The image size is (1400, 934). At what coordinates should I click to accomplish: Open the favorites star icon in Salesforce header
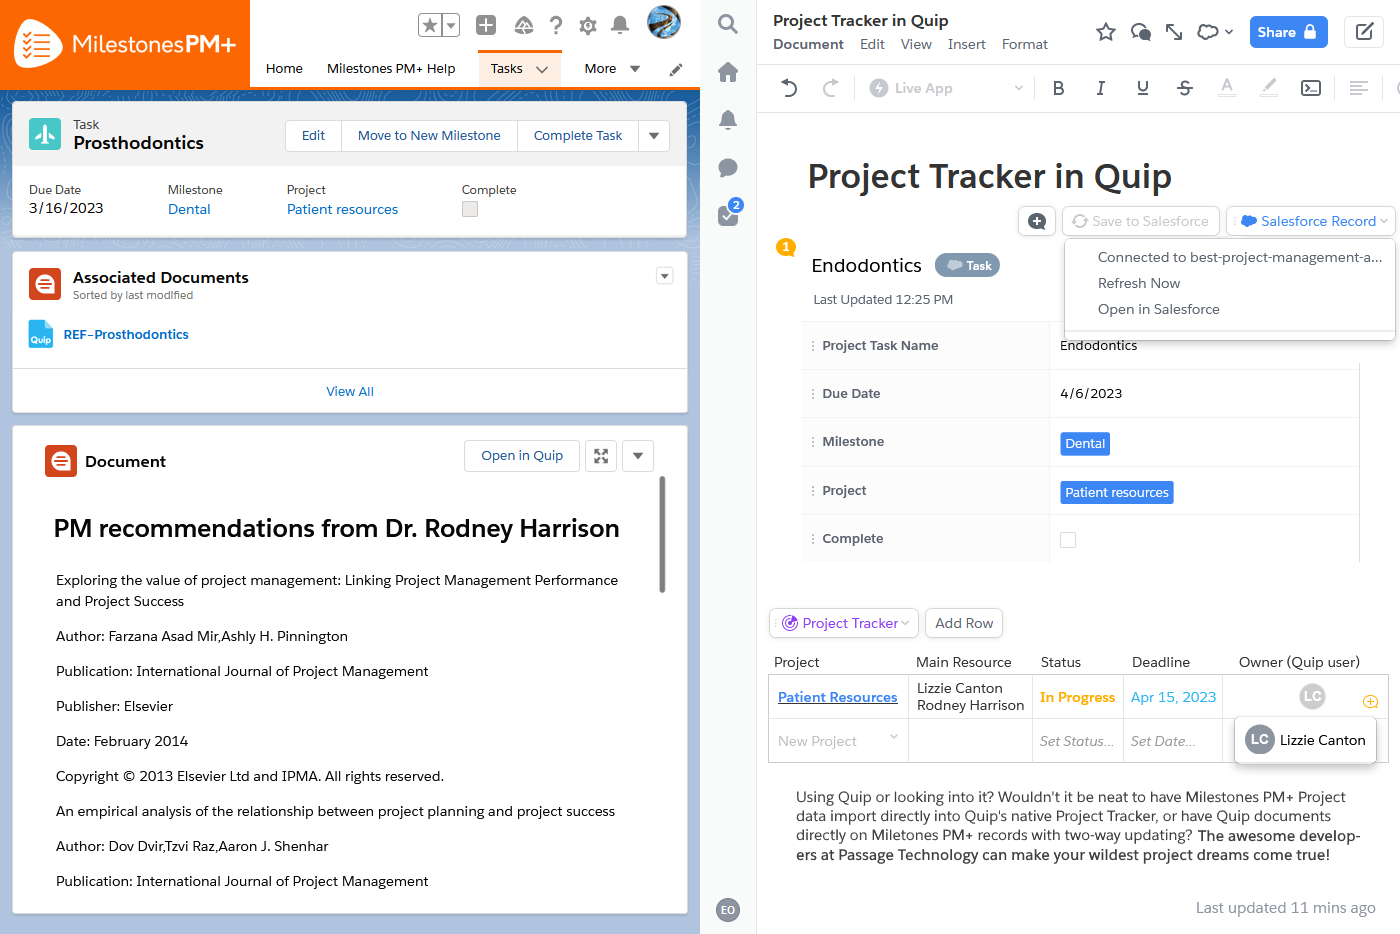429,25
